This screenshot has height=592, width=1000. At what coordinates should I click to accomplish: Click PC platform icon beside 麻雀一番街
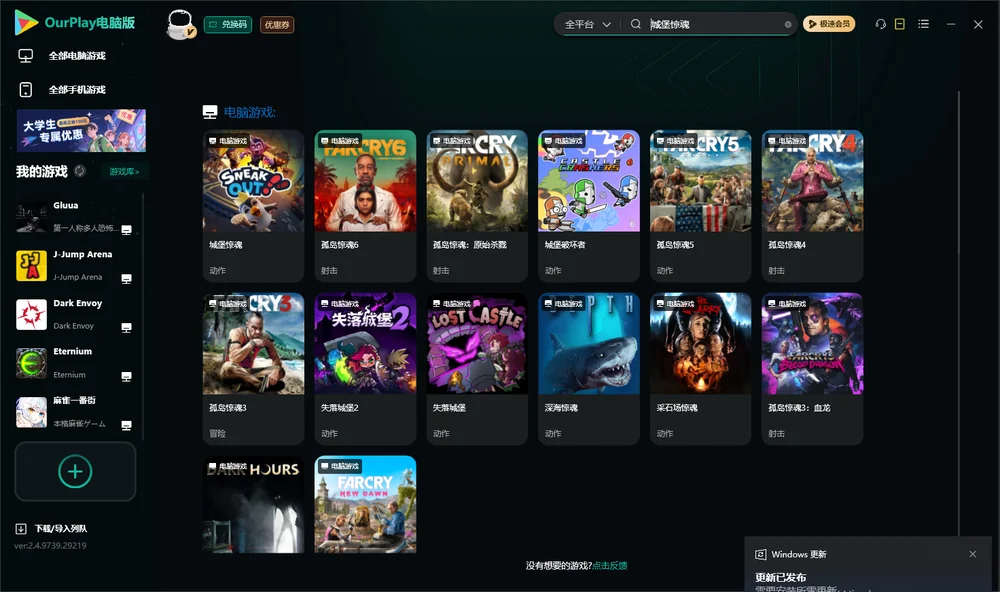126,426
